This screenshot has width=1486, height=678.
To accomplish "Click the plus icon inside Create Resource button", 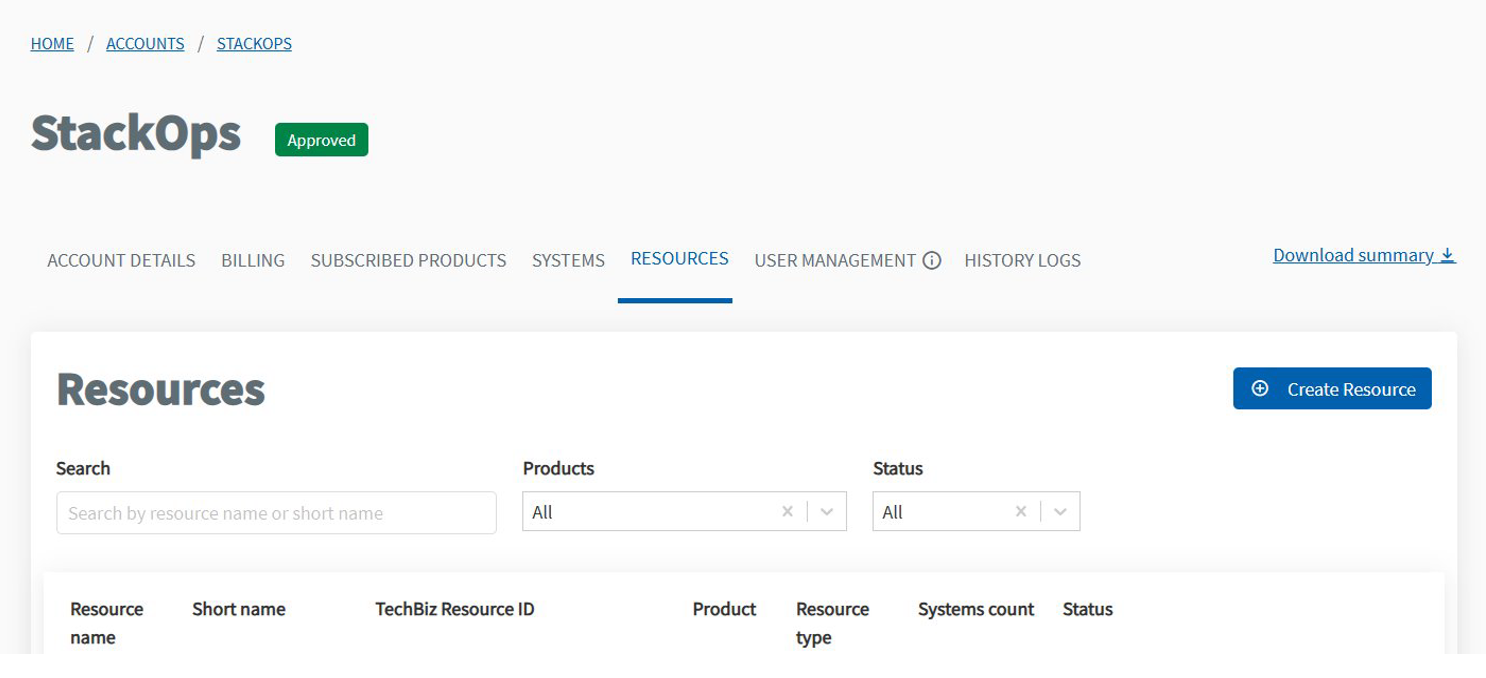I will click(x=1259, y=388).
